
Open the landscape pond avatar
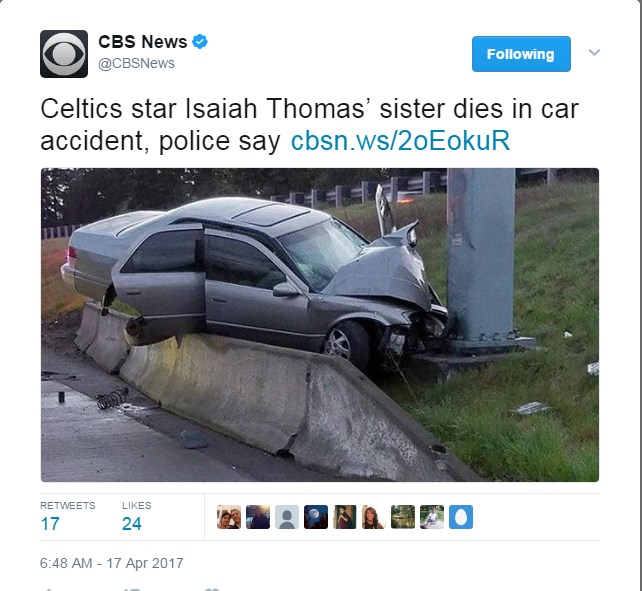(403, 517)
